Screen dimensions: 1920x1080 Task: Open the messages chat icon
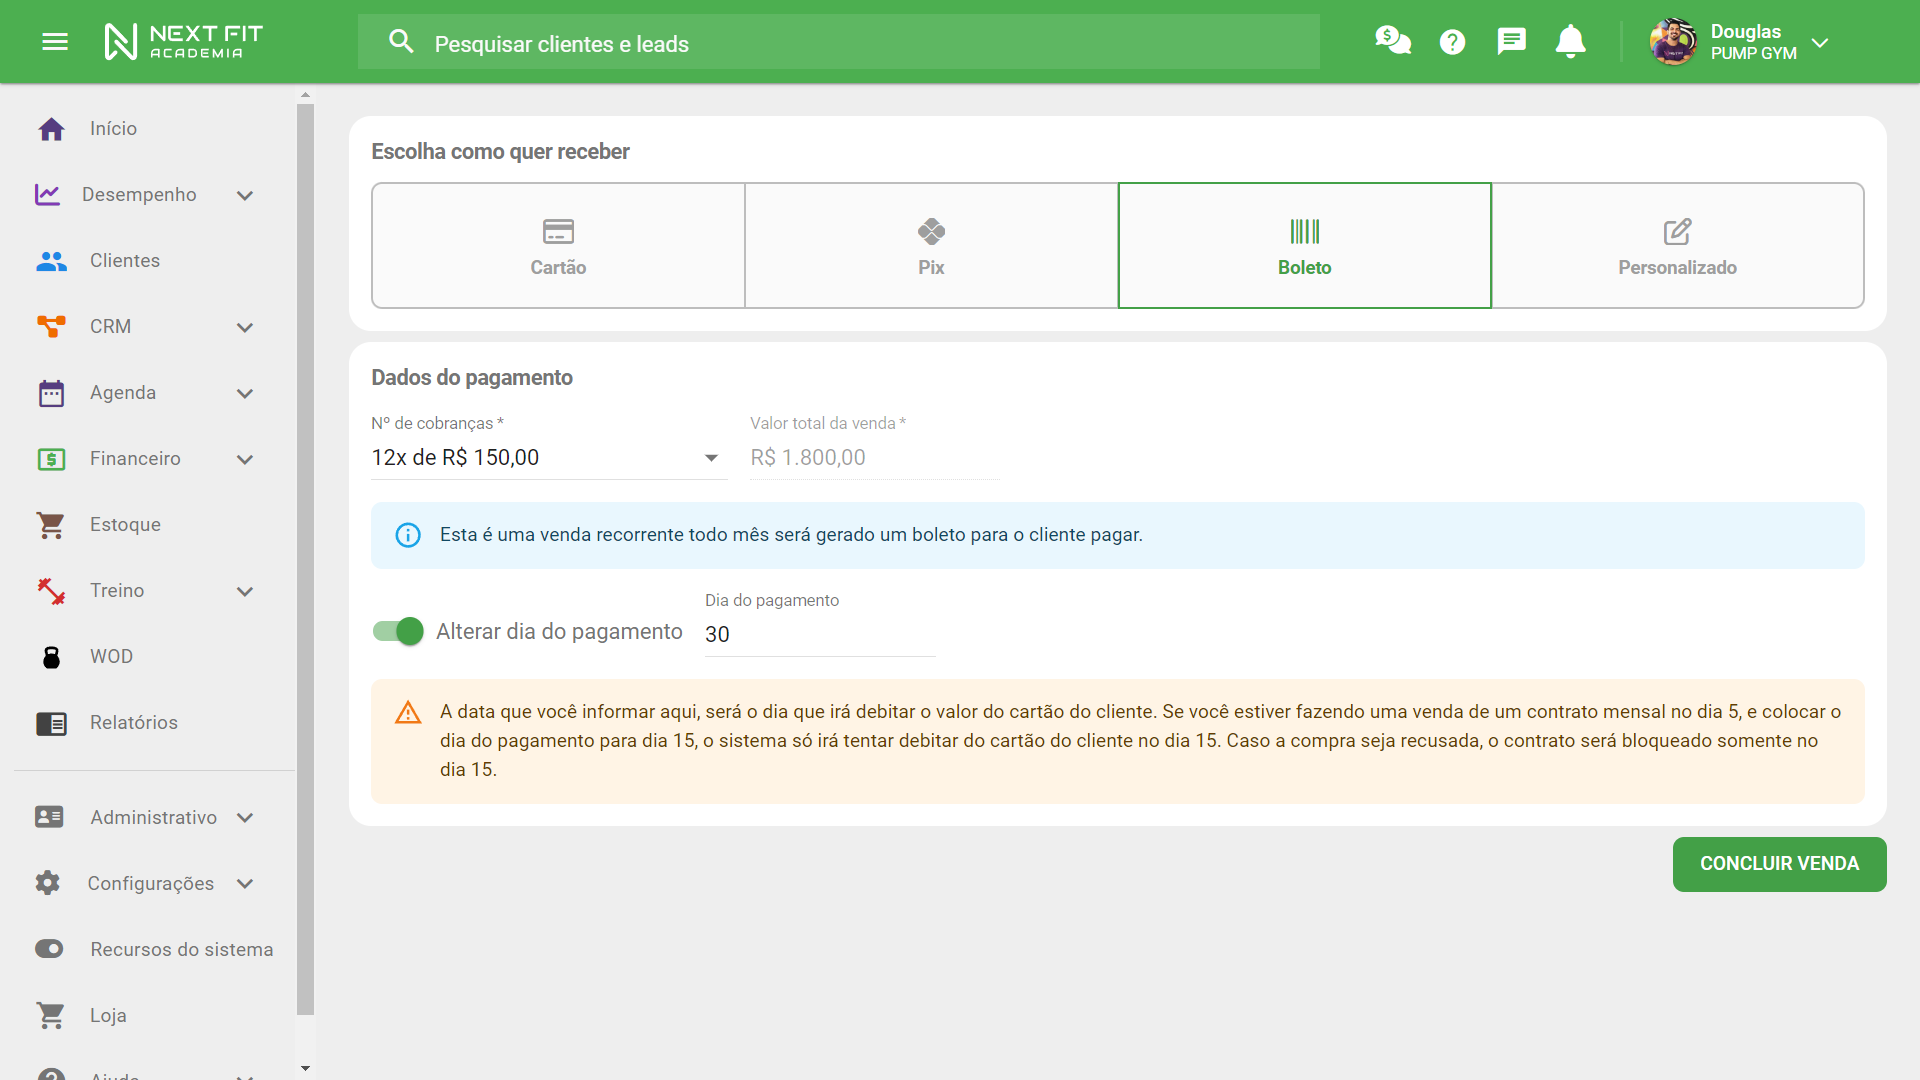tap(1511, 41)
